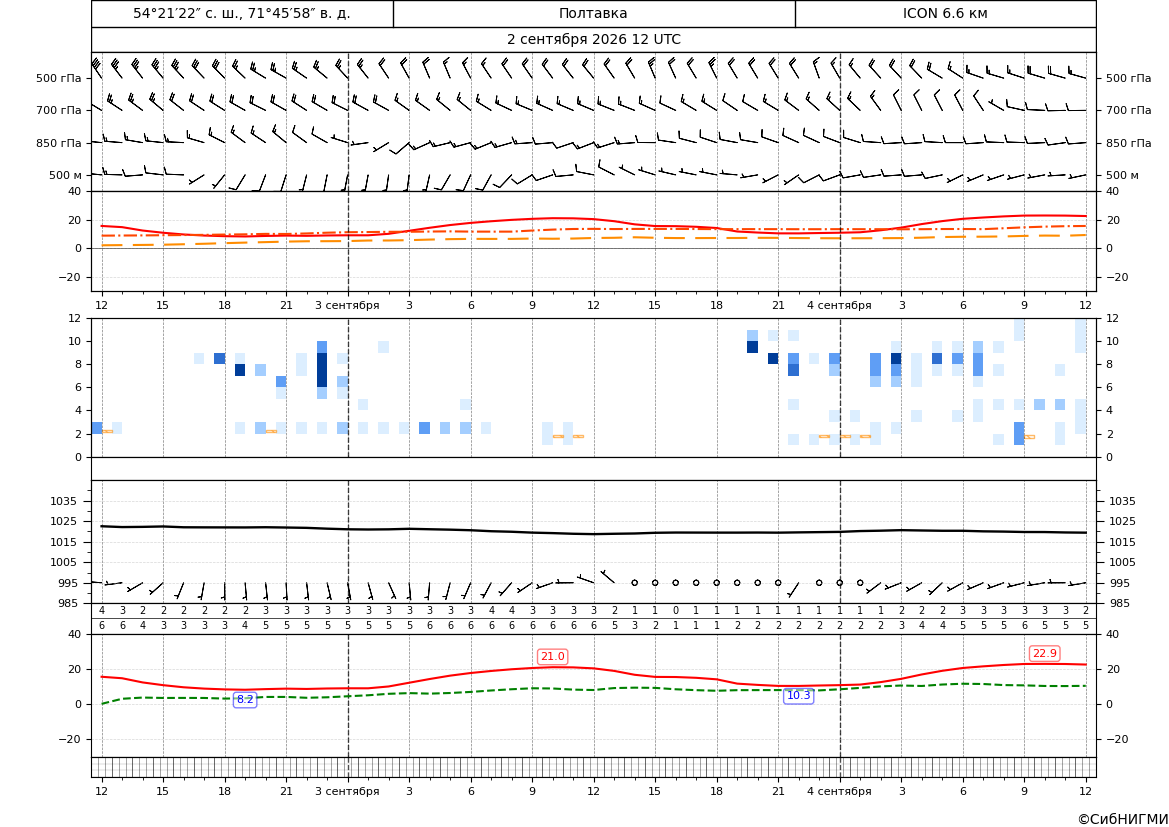Viewport: 1169px width, 827px height.
Task: Click the right 500 м level label
Action: point(1122,175)
